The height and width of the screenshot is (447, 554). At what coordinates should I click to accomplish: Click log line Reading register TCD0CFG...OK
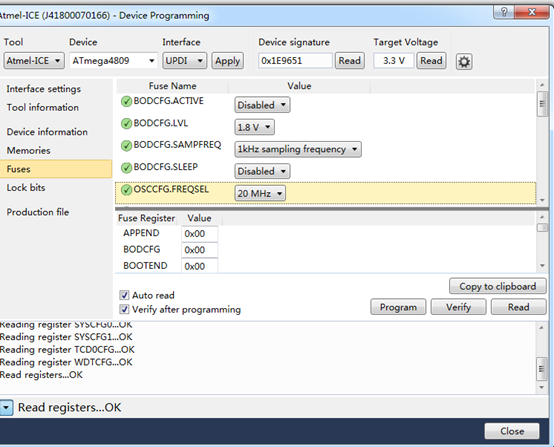tap(67, 349)
